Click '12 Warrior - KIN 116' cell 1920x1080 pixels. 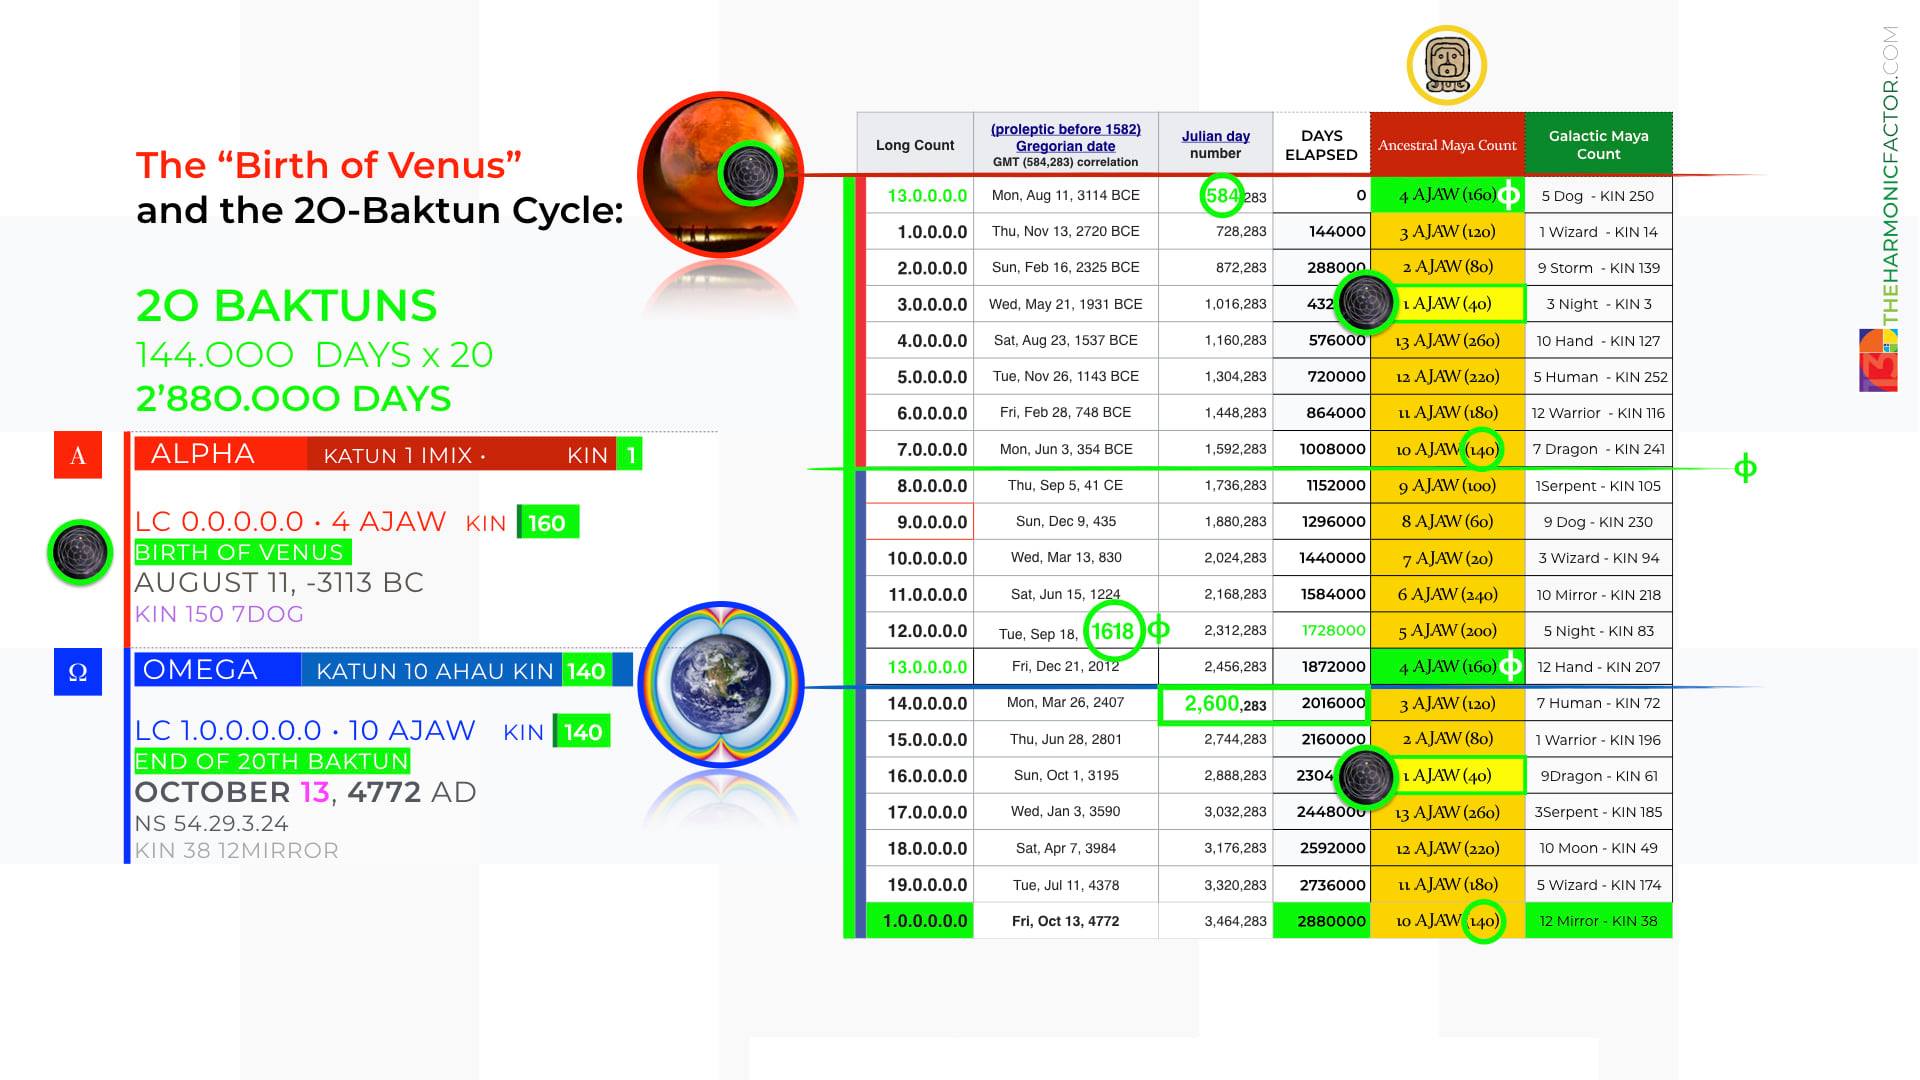(1598, 413)
